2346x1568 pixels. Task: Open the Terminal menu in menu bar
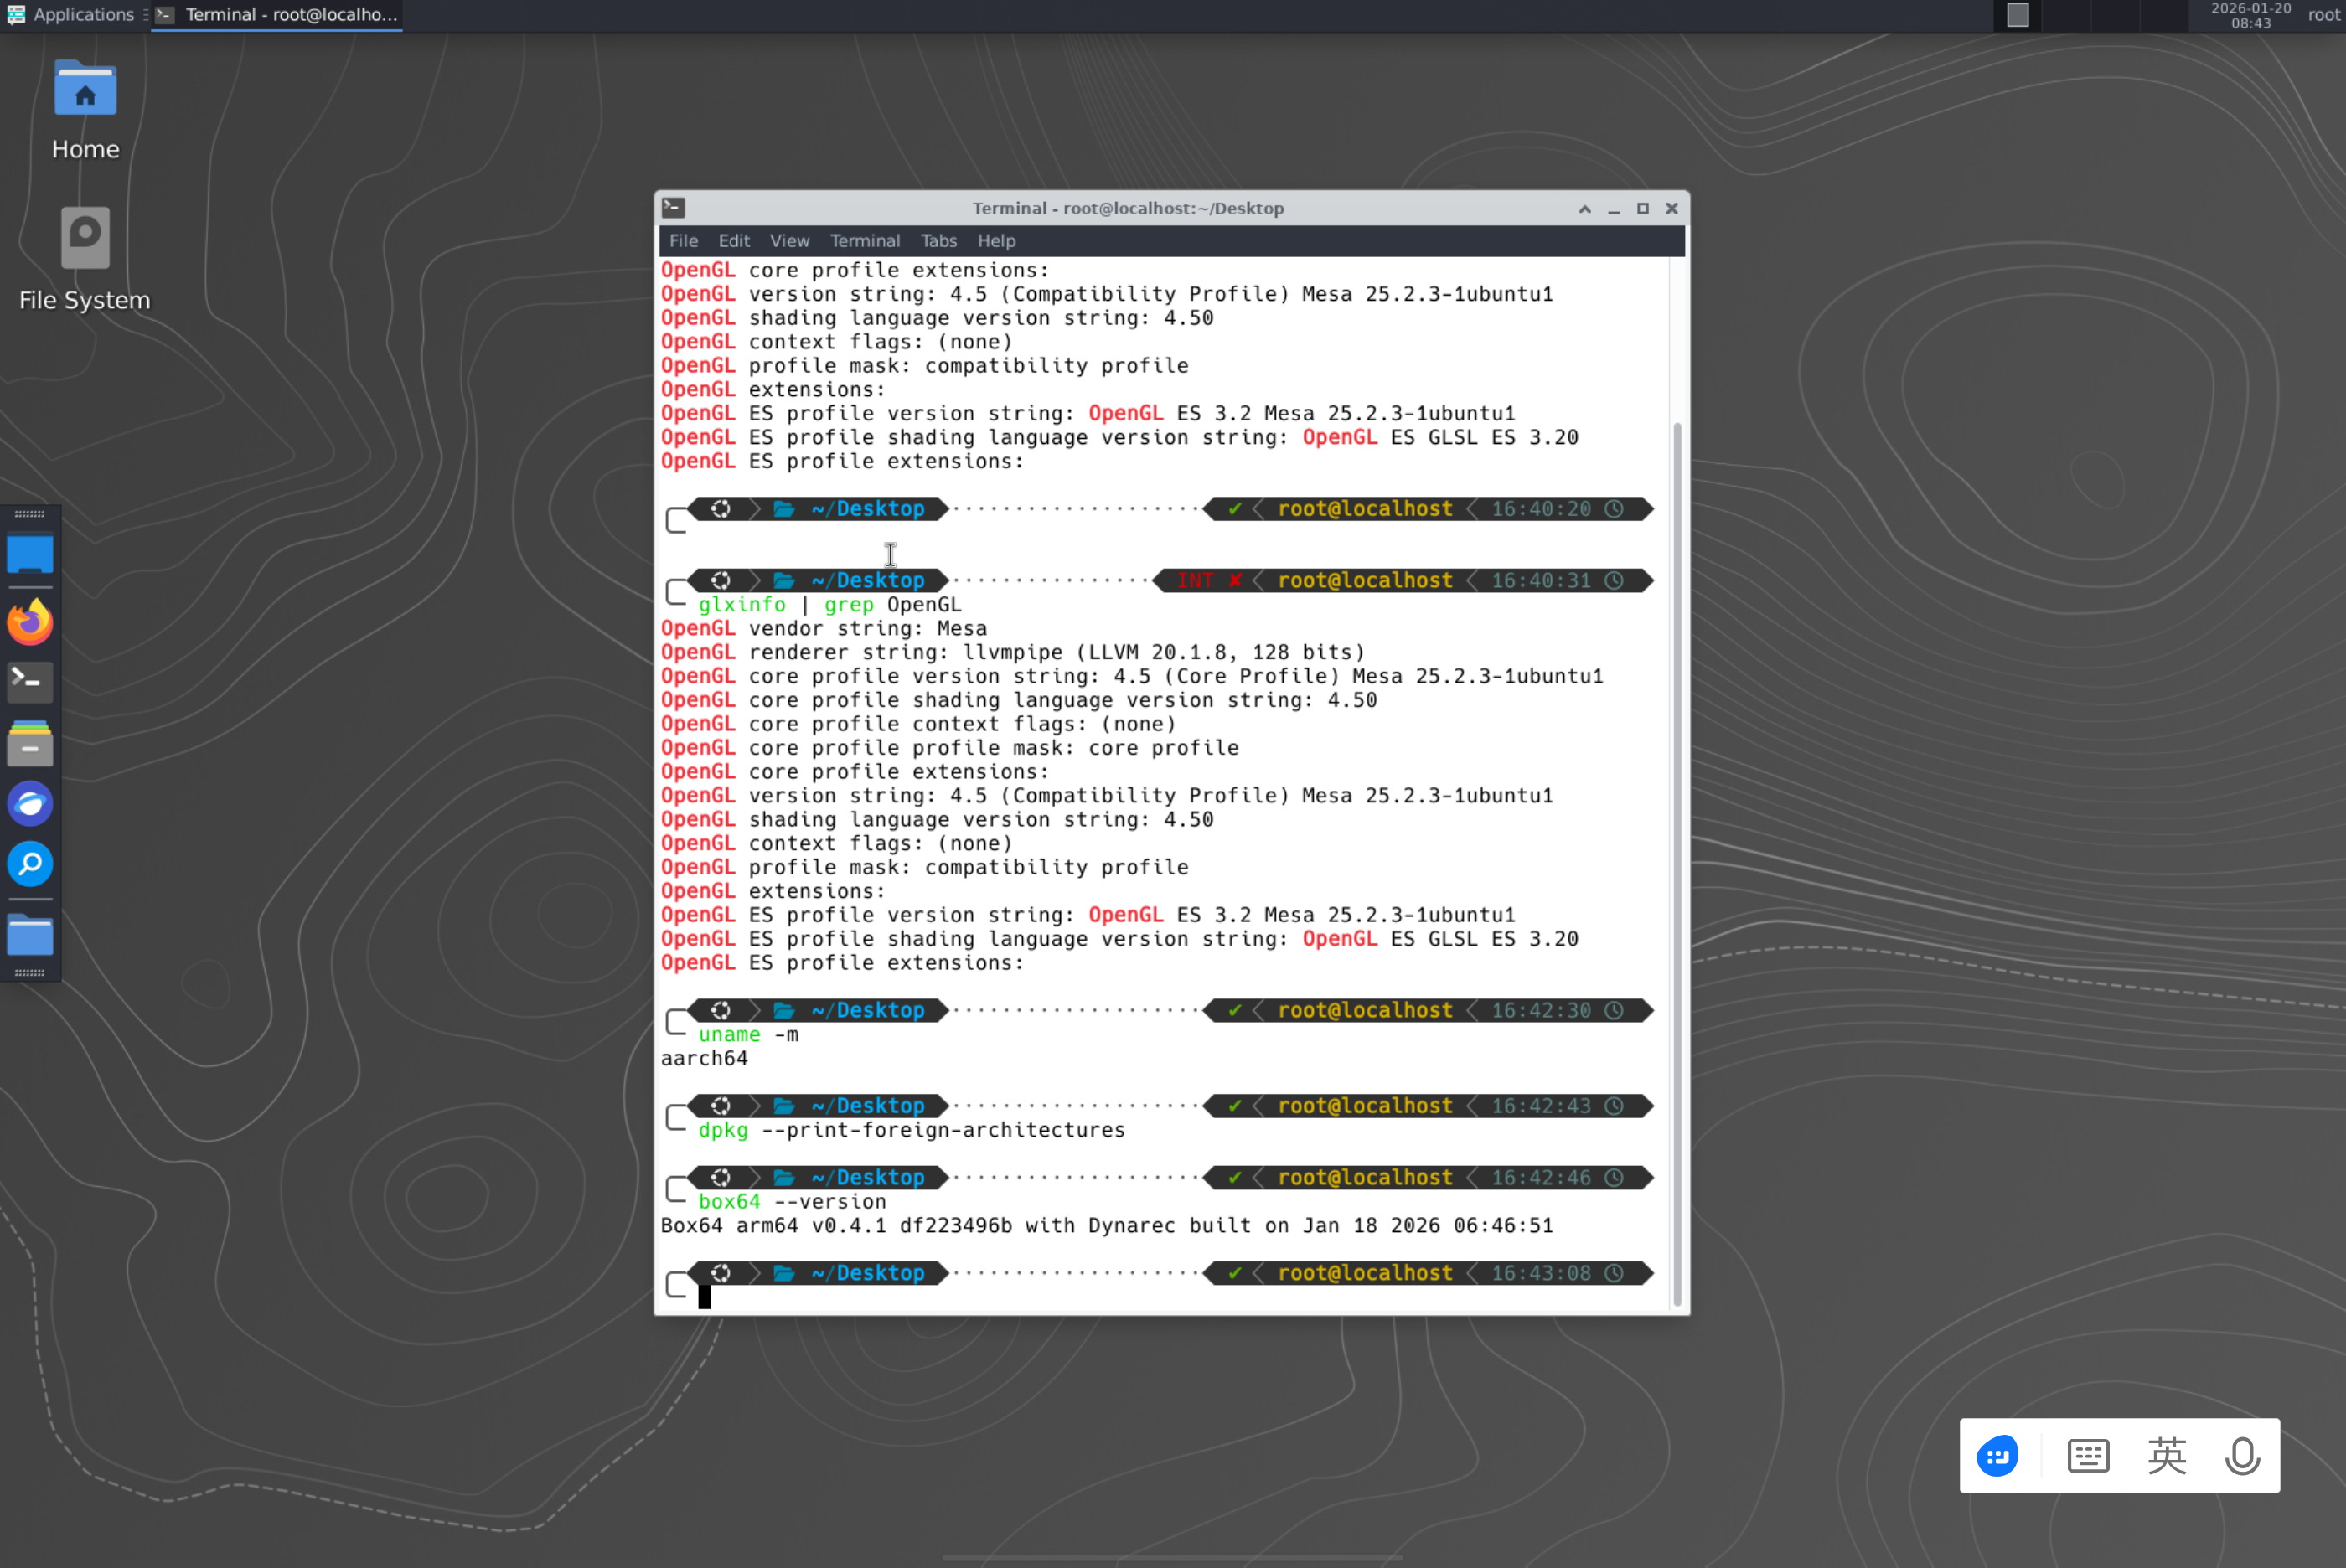click(x=864, y=241)
